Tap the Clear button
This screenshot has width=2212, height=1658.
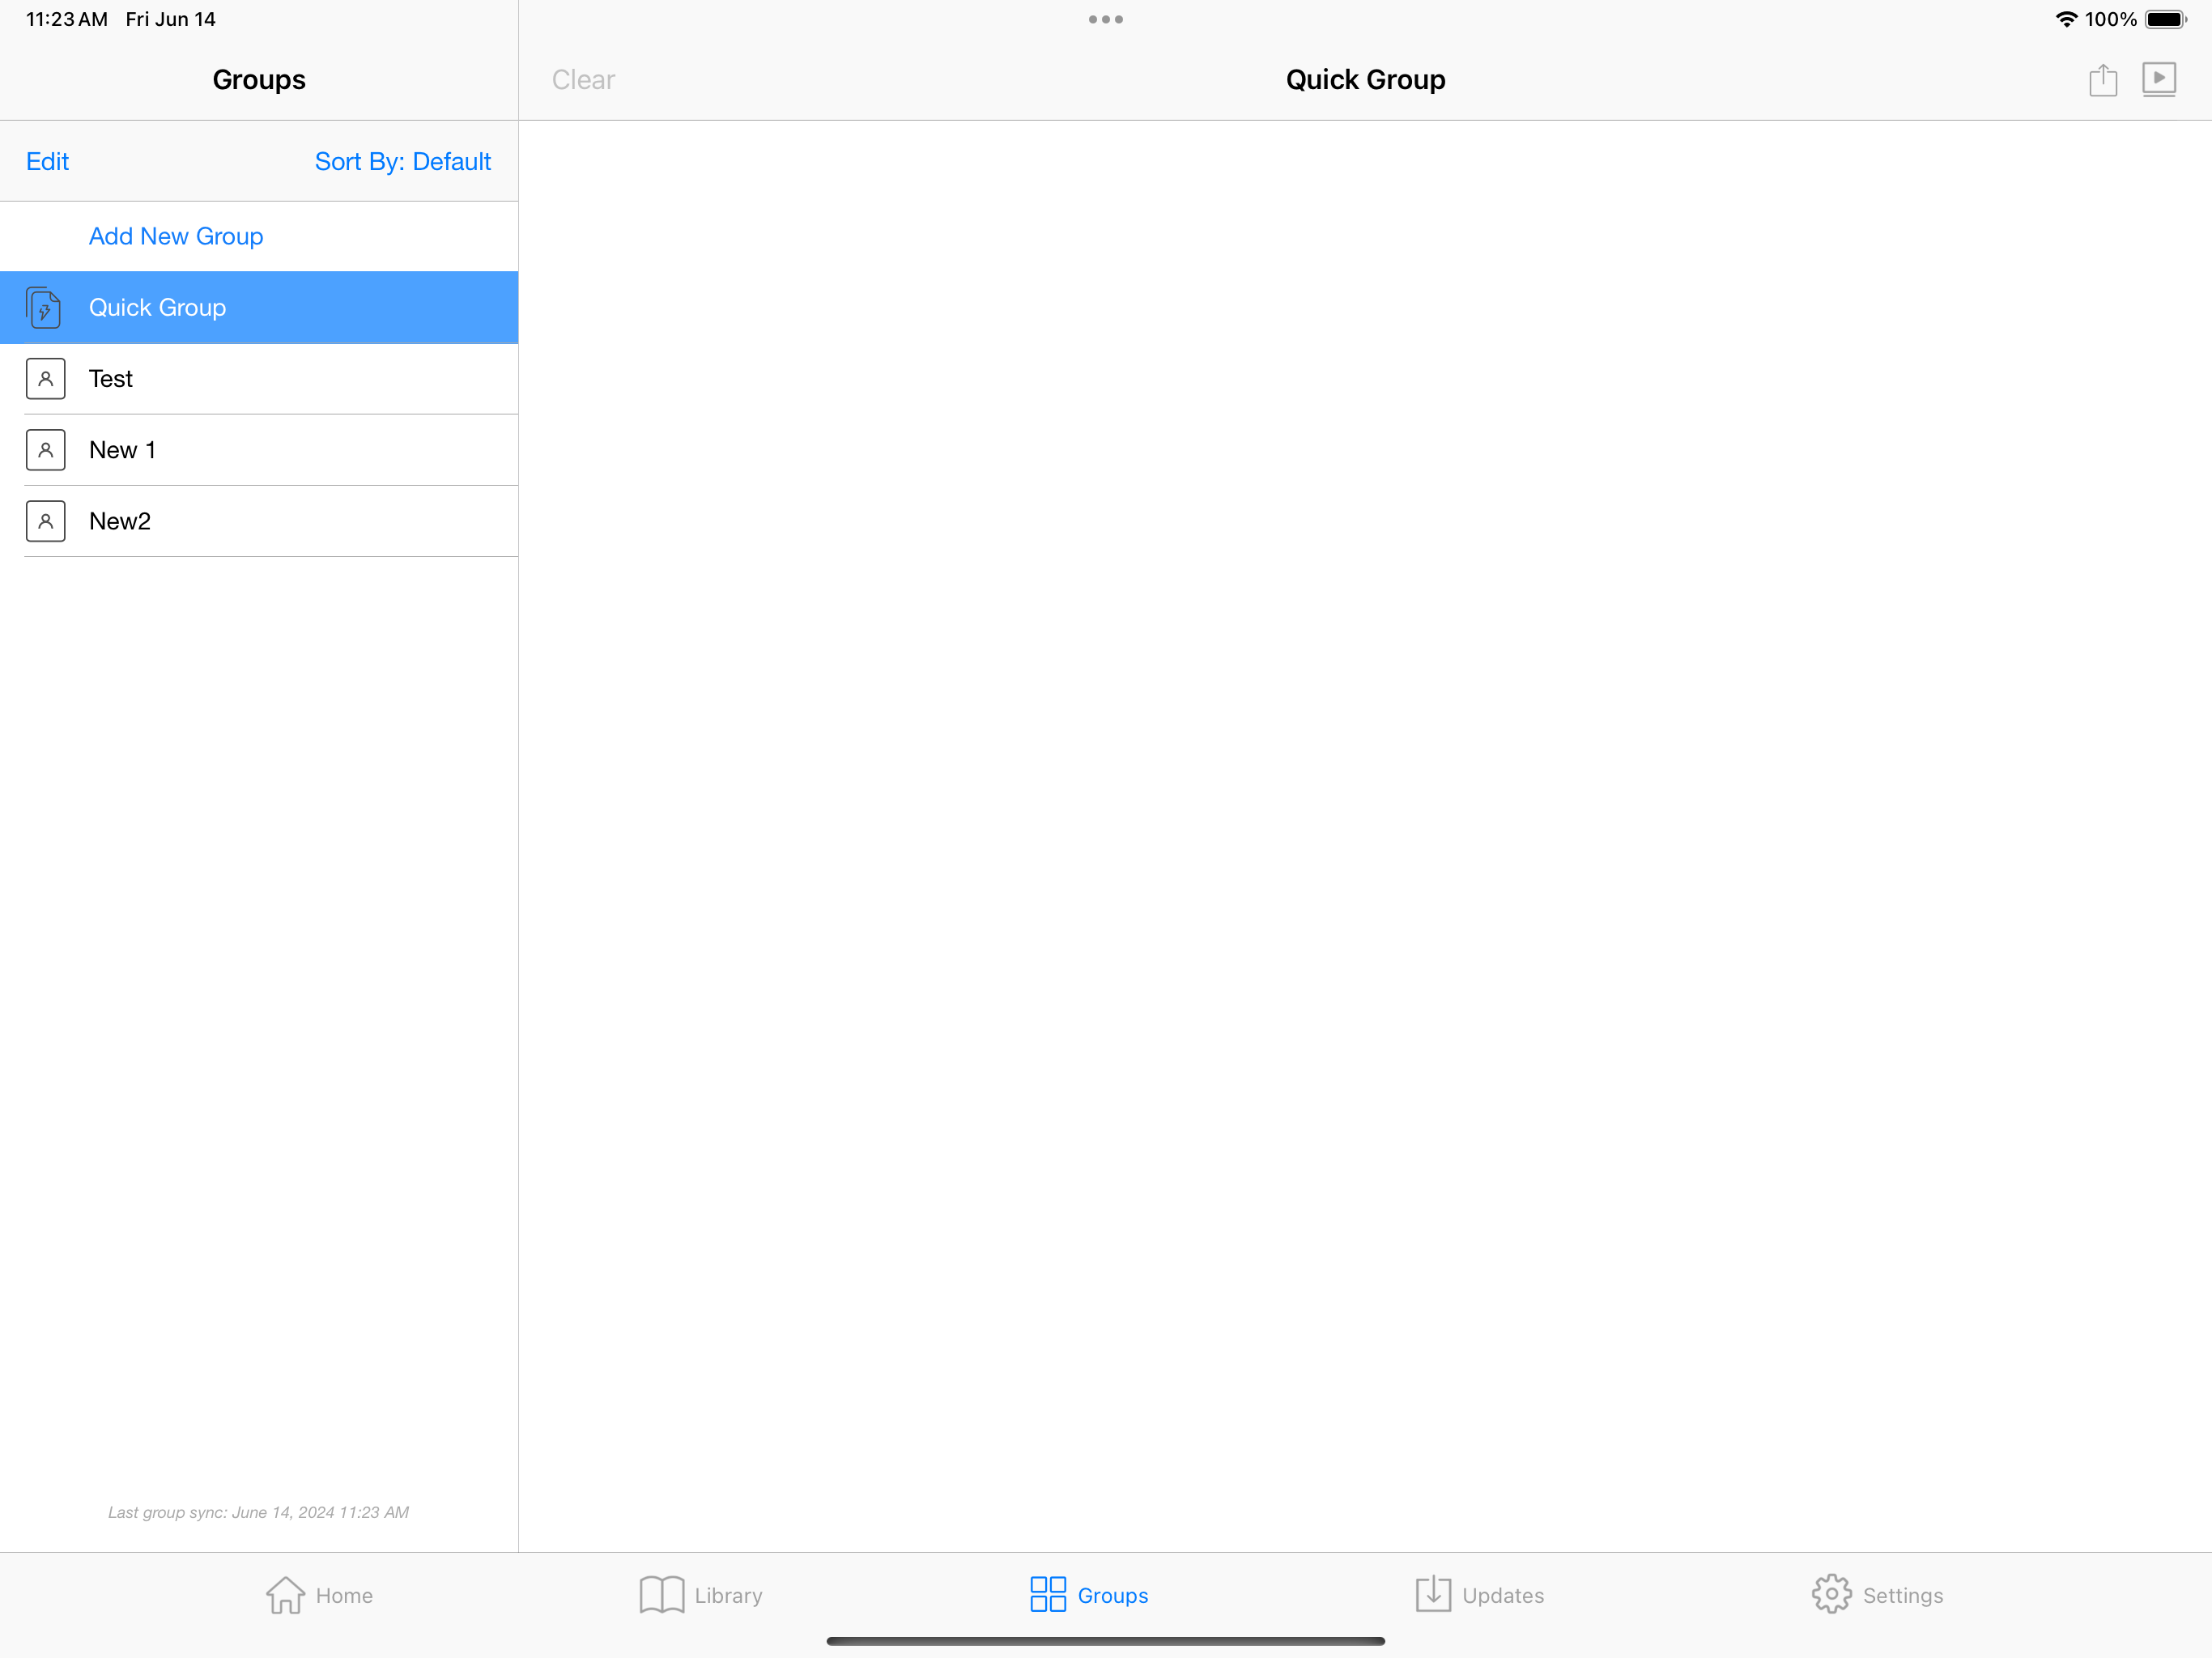point(583,79)
